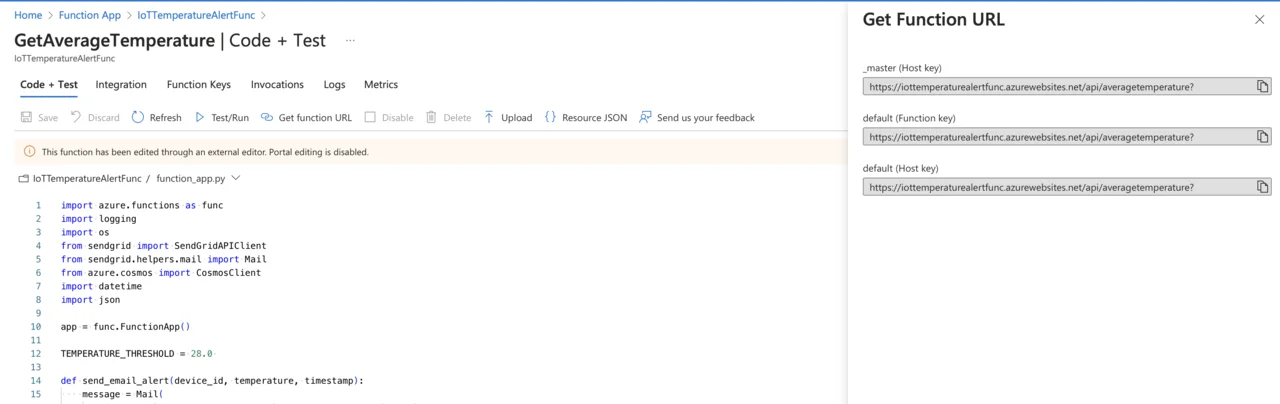Click the Get function URL toolbar button

click(306, 118)
